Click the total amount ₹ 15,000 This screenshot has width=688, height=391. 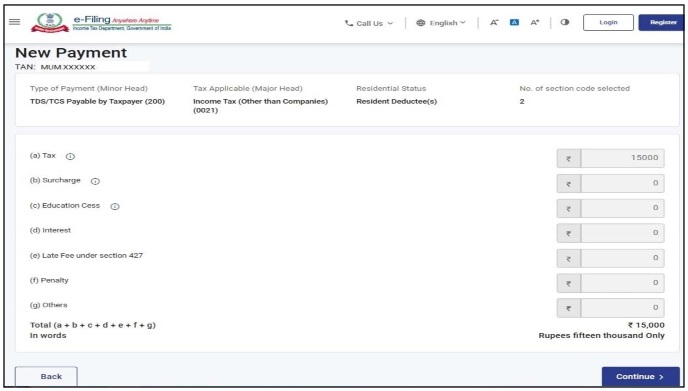(x=646, y=325)
